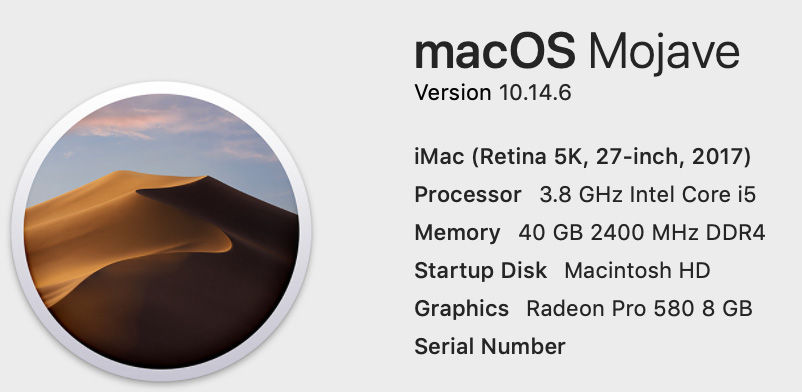Click the bold "macOS" title word
Image resolution: width=802 pixels, height=392 pixels.
495,53
